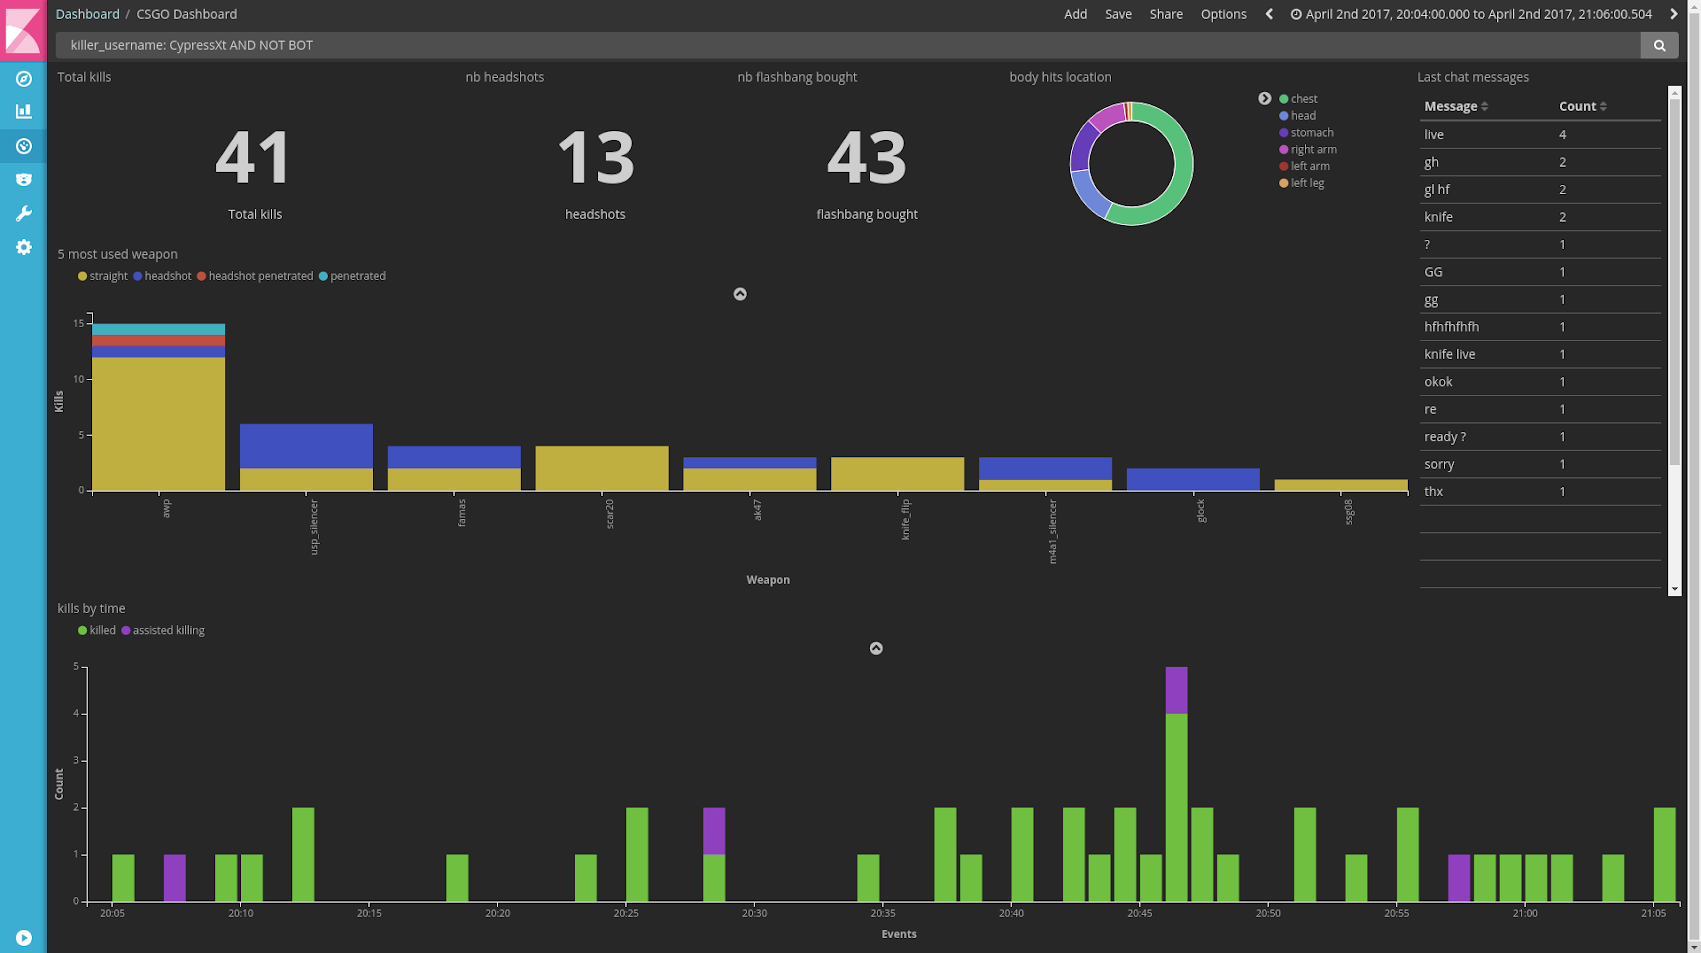1701x953 pixels.
Task: Click the 13 headshots metric
Action: 595,158
